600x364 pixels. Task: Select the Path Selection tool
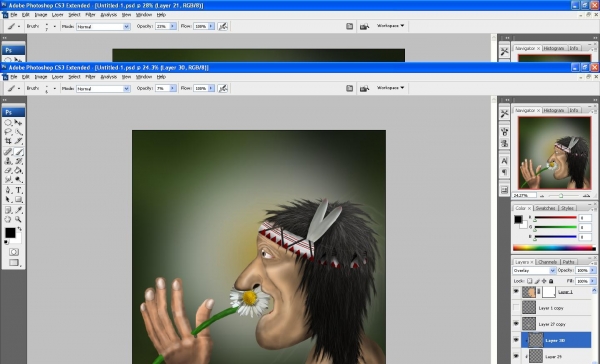pos(8,199)
